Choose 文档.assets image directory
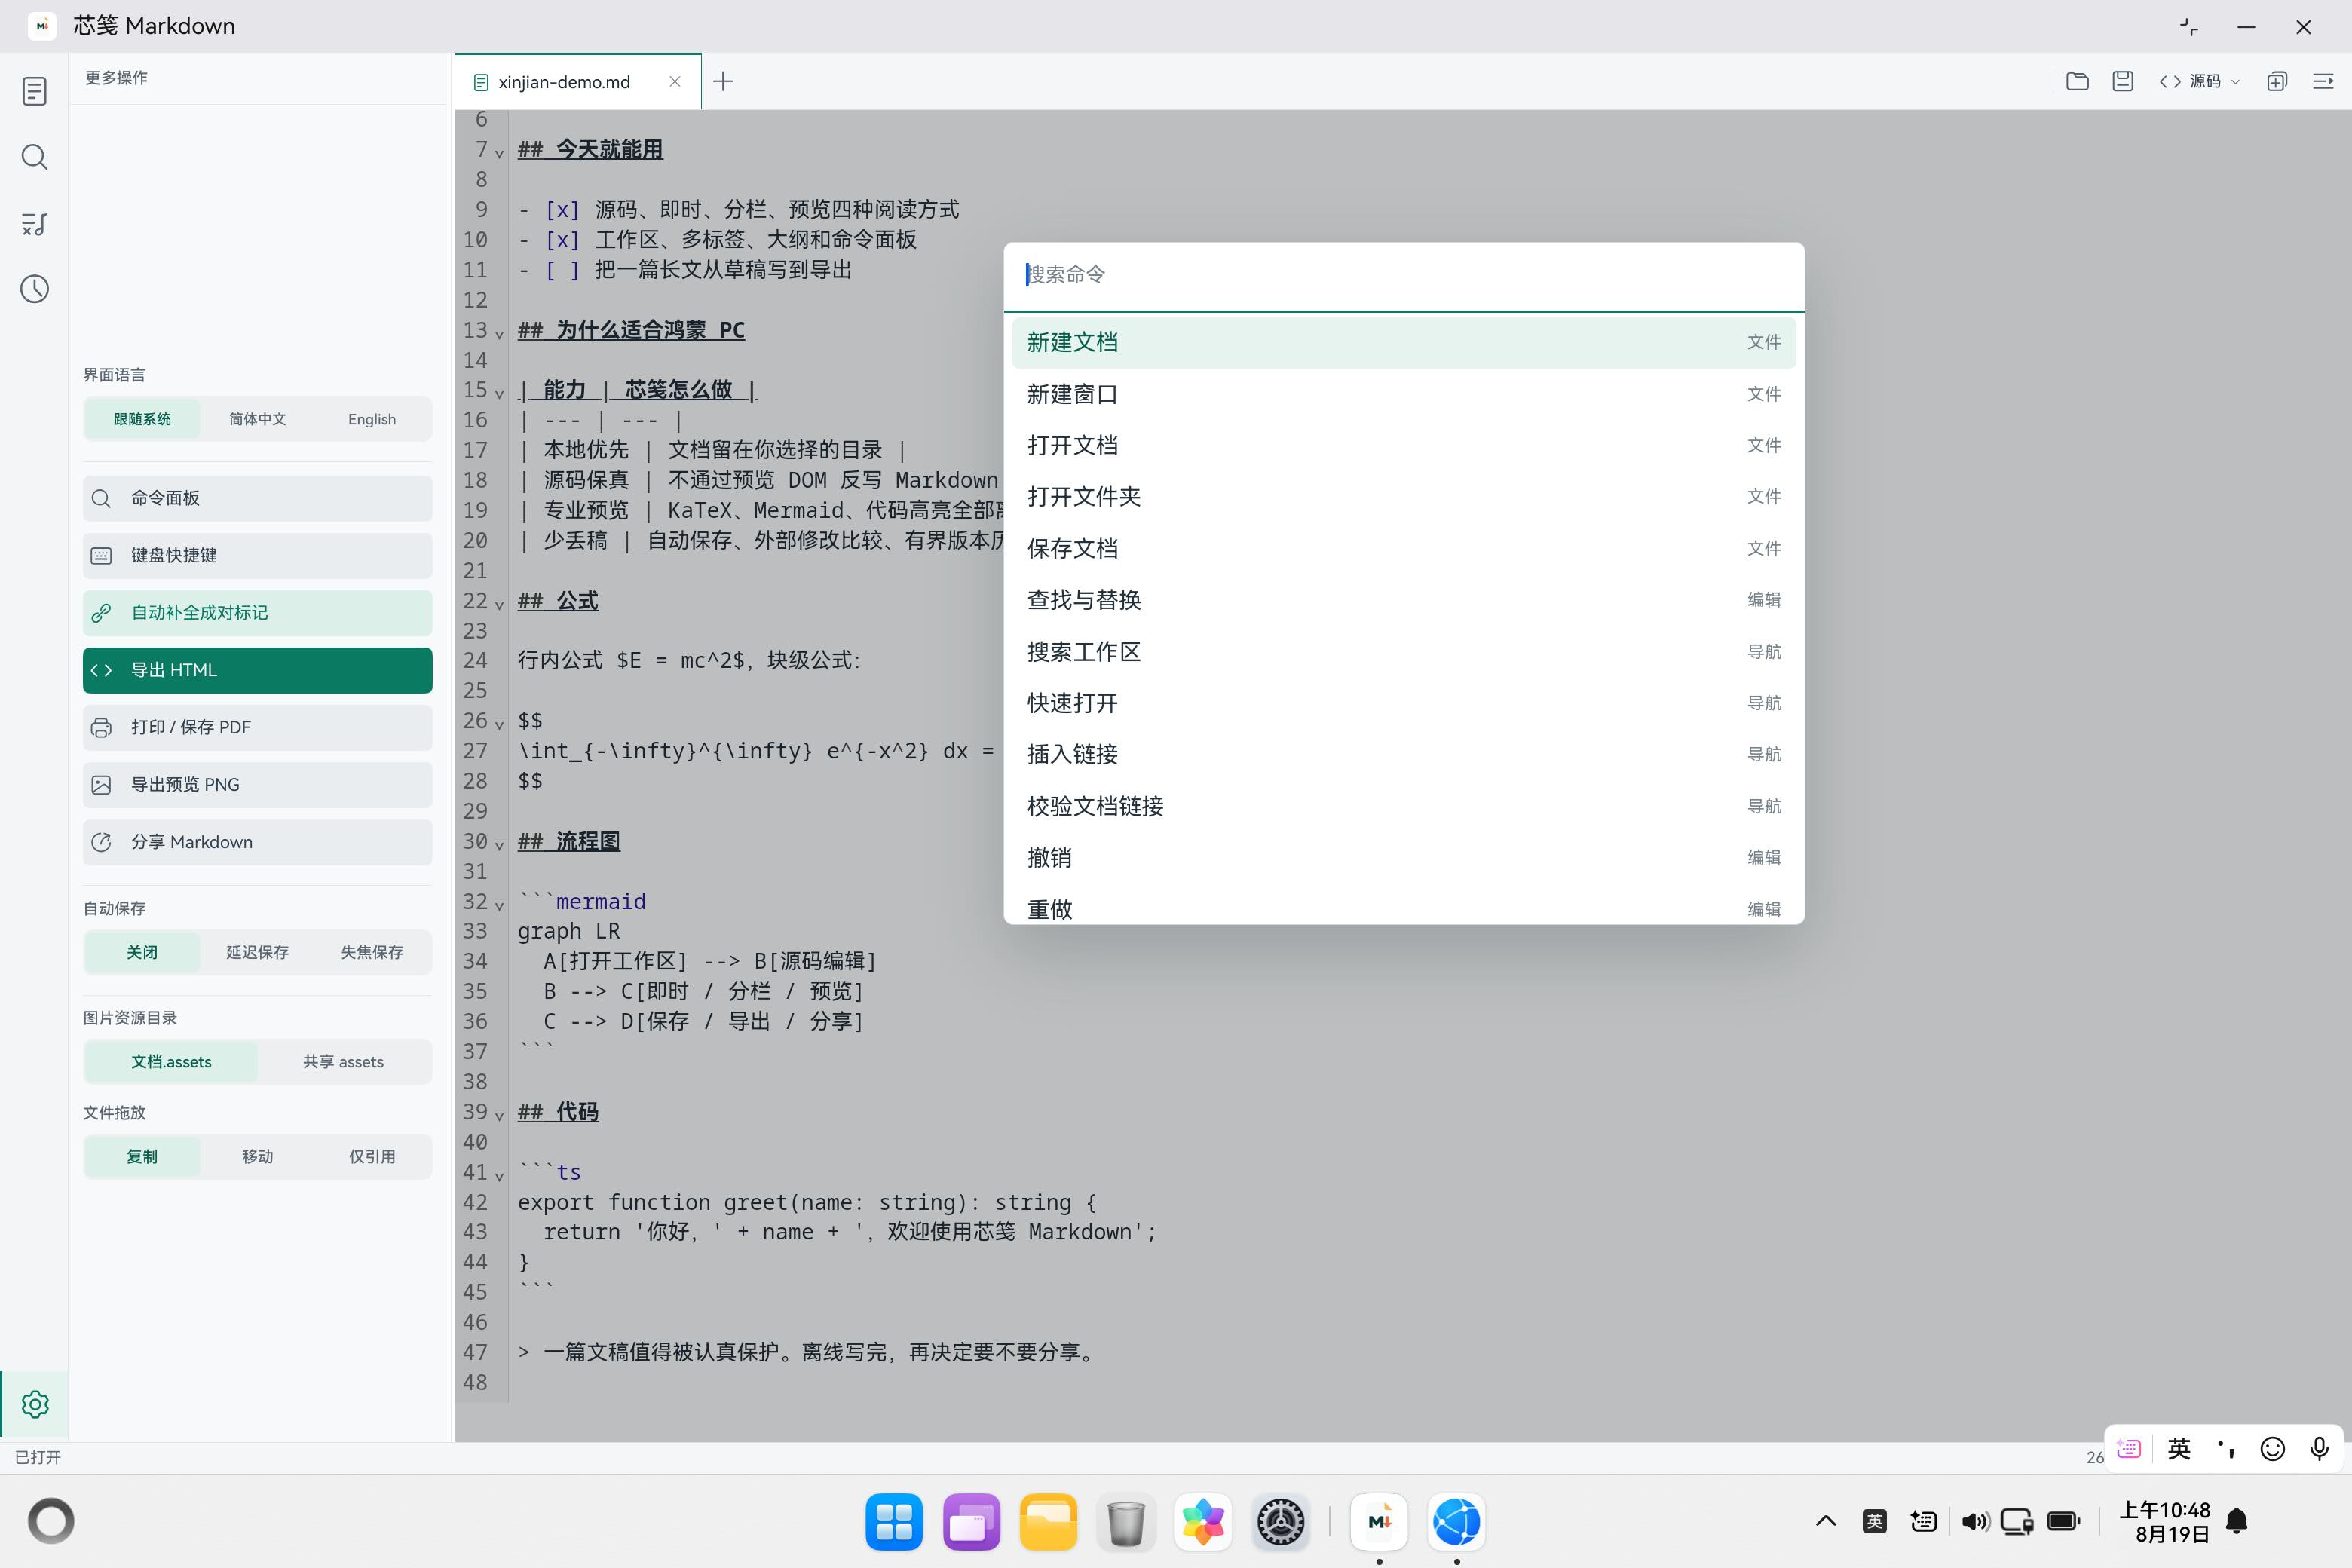The height and width of the screenshot is (1568, 2352). pyautogui.click(x=171, y=1062)
